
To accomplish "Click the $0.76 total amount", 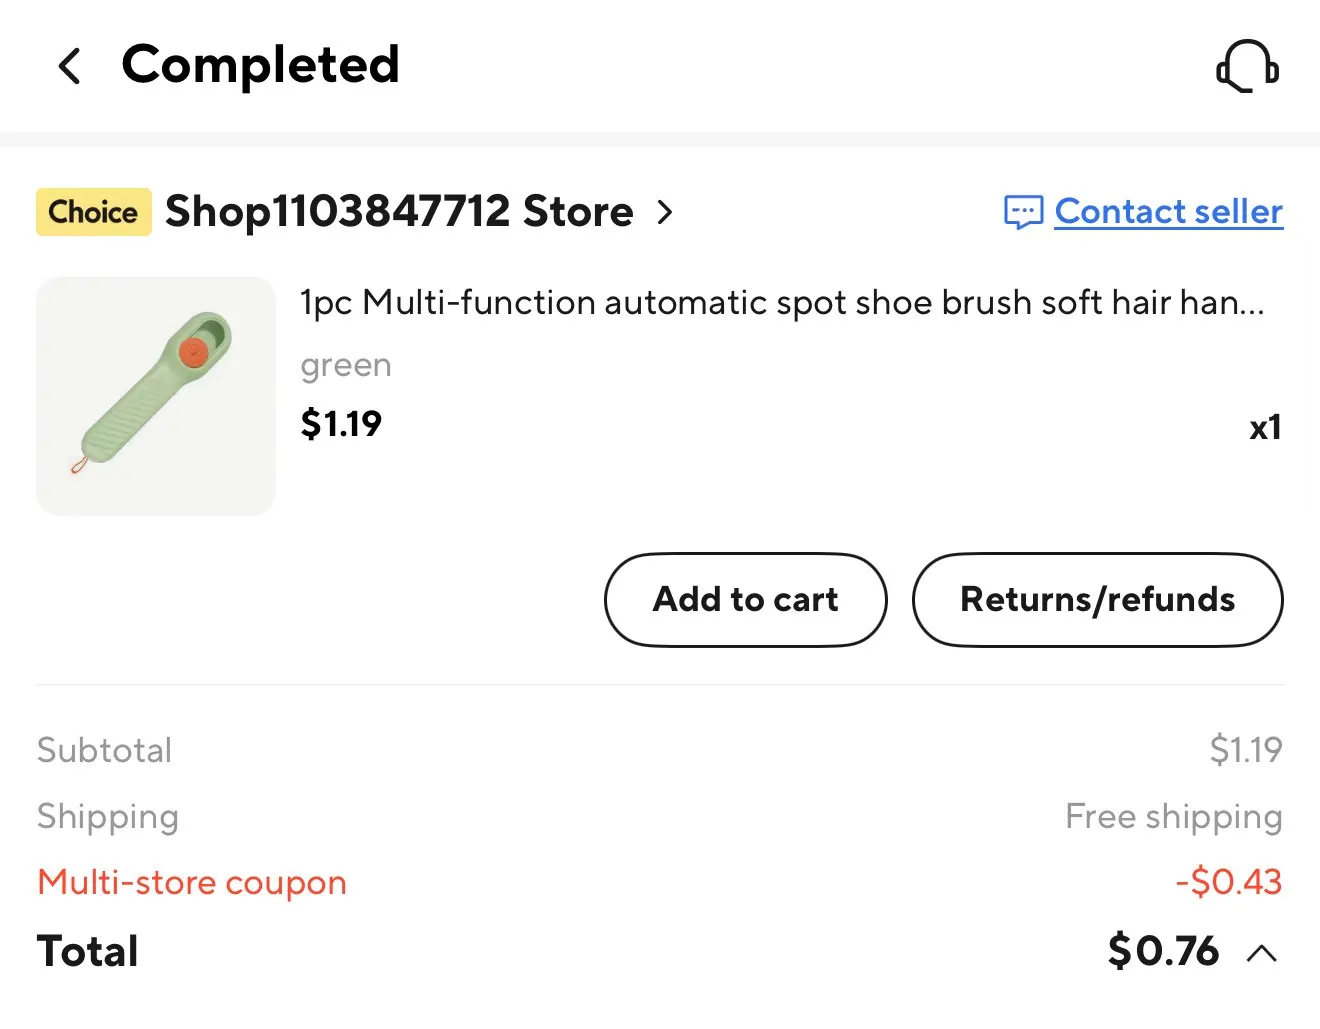I will 1163,951.
